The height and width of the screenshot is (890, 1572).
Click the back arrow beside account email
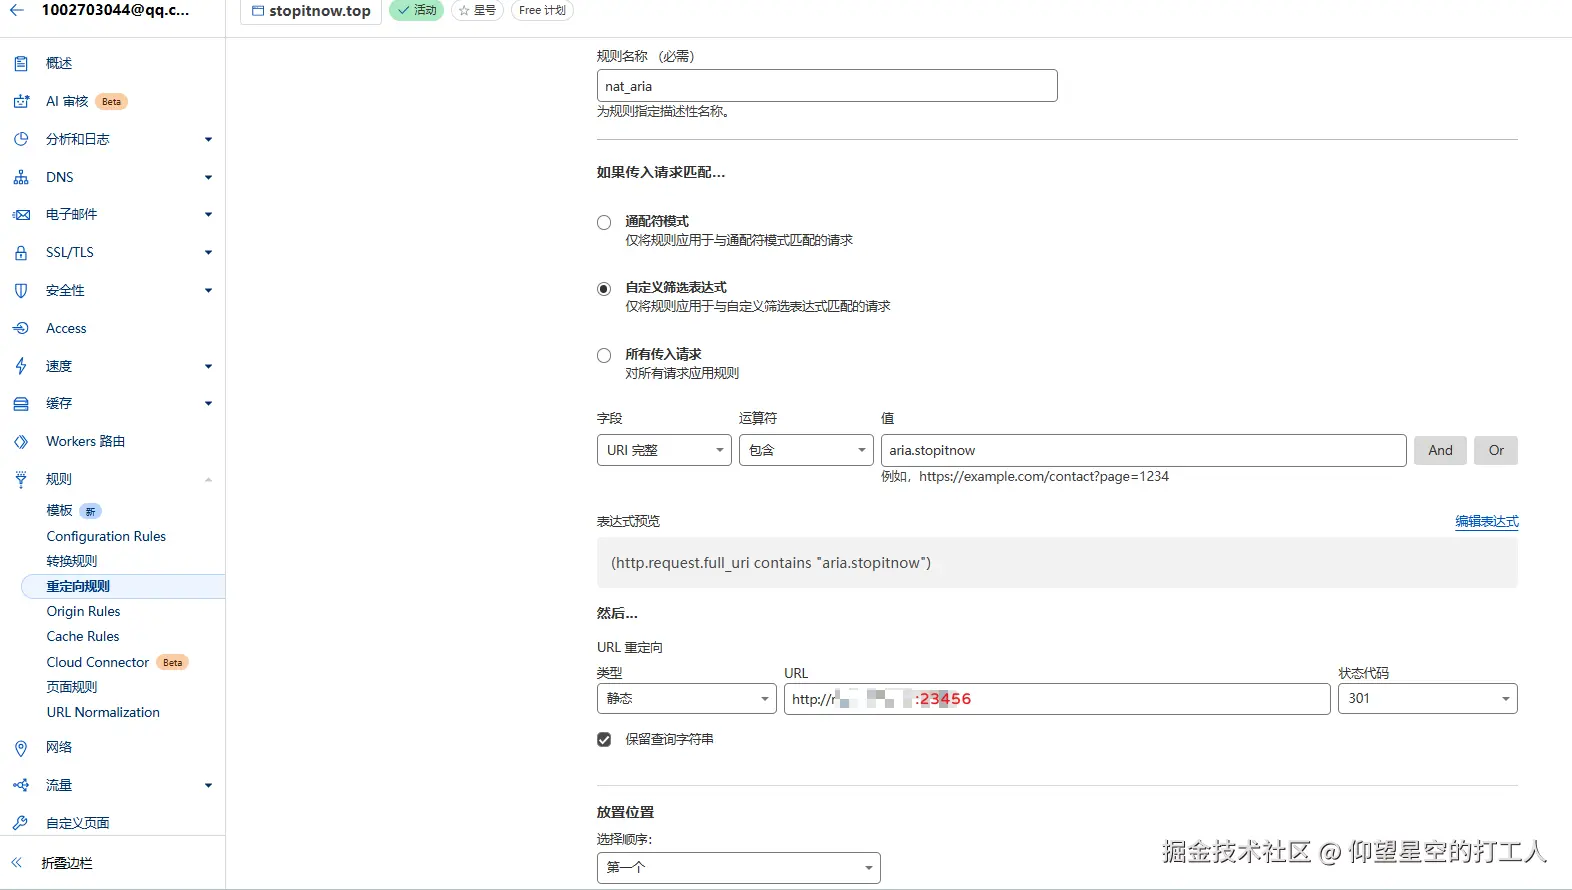tap(17, 10)
